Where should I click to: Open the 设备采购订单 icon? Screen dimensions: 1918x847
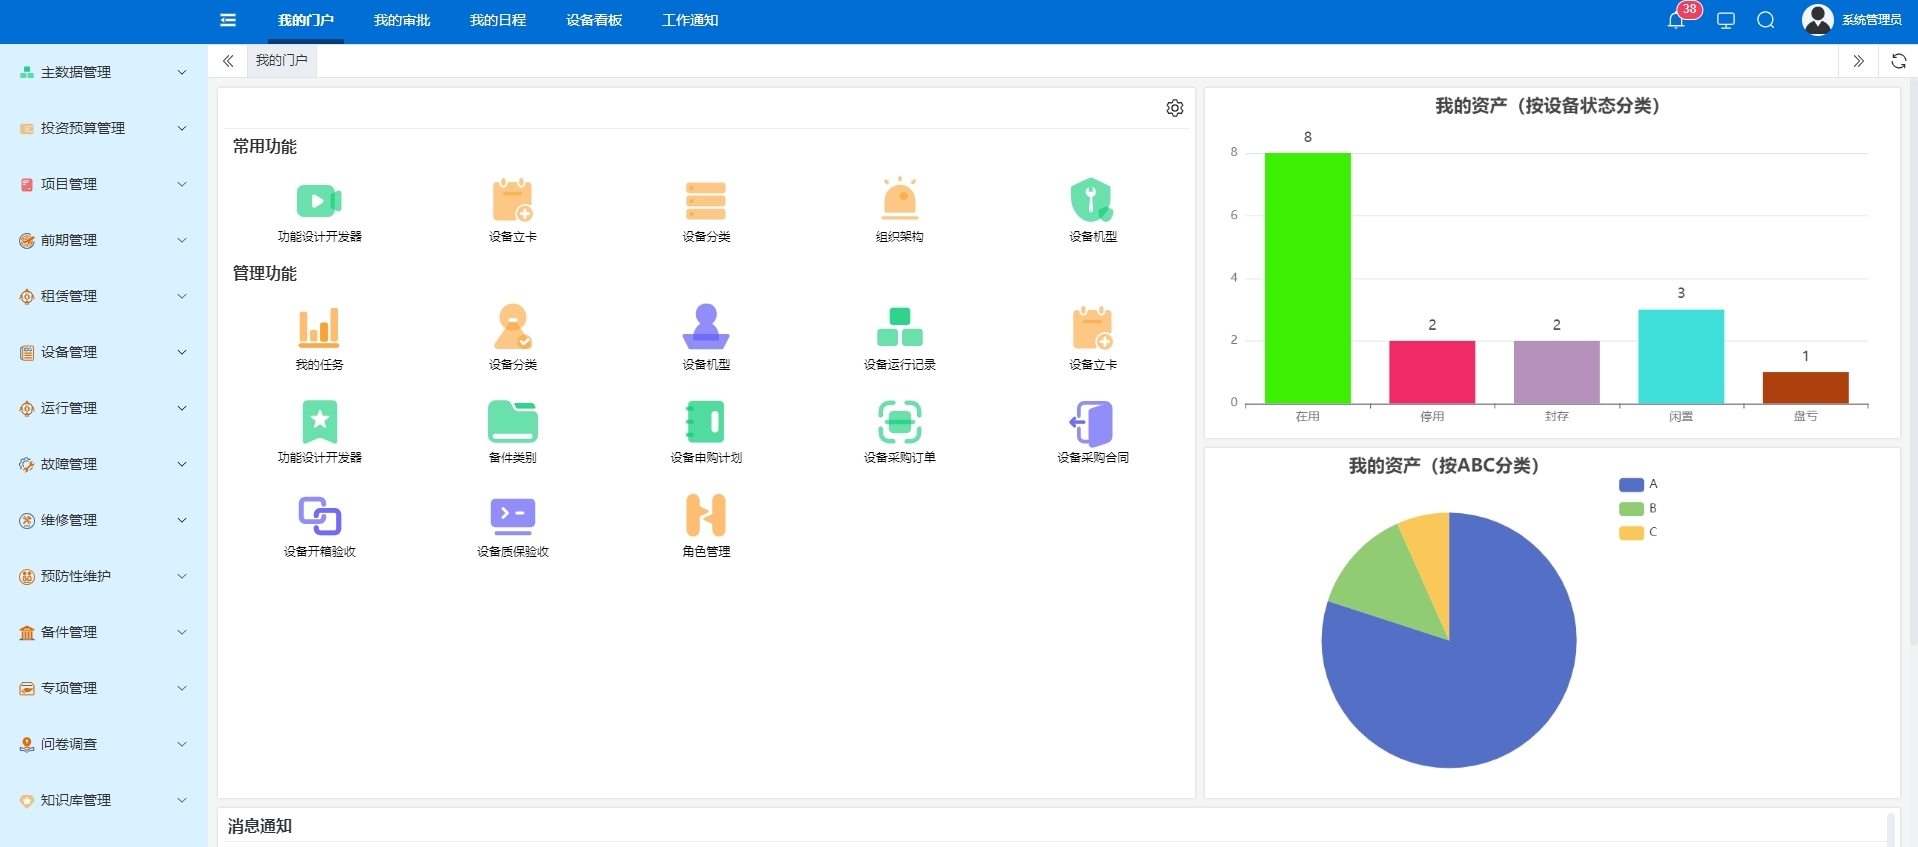(899, 421)
